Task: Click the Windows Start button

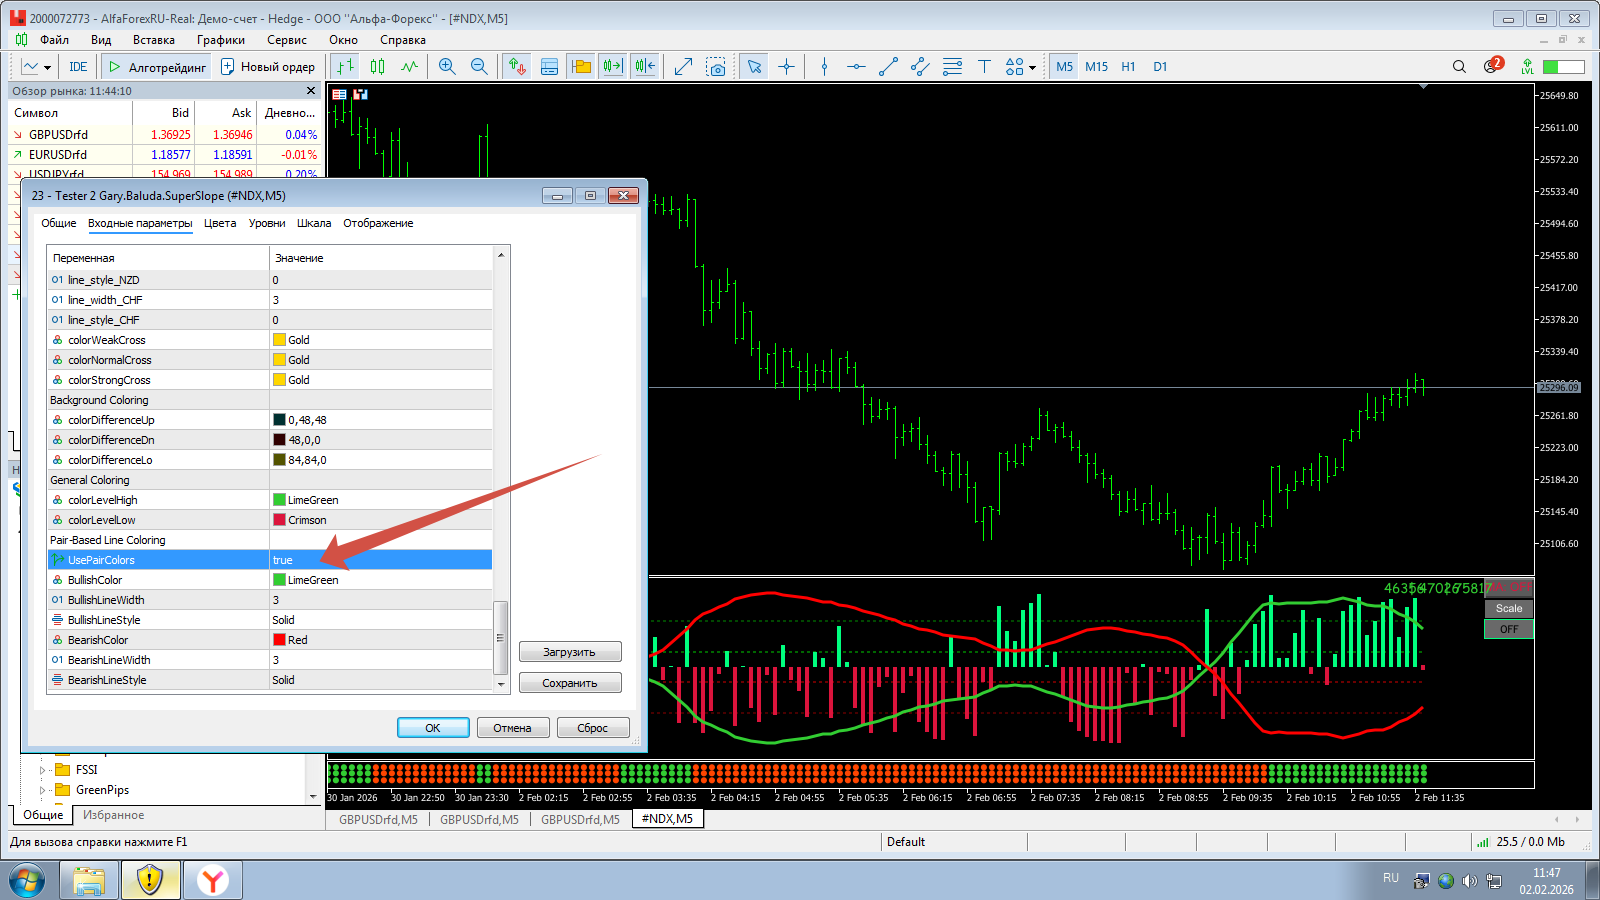Action: pyautogui.click(x=27, y=881)
